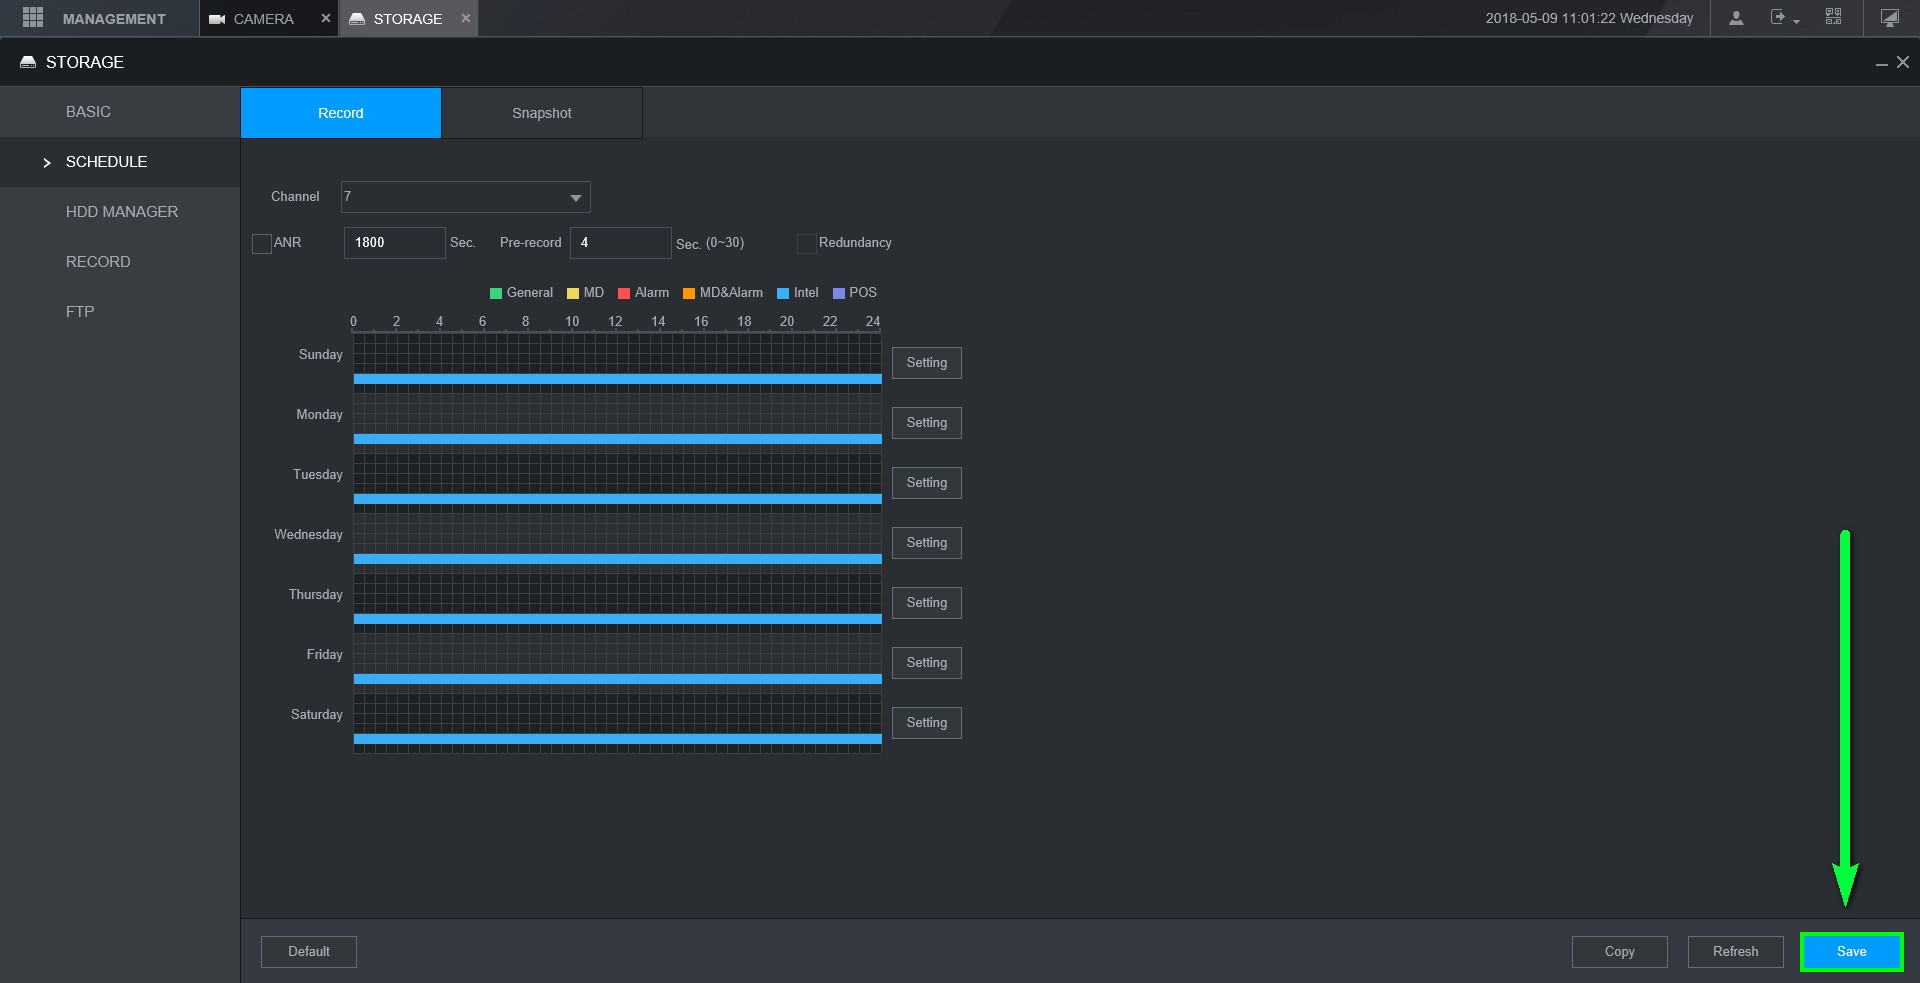1920x983 pixels.
Task: Click the user account icon
Action: tap(1736, 18)
